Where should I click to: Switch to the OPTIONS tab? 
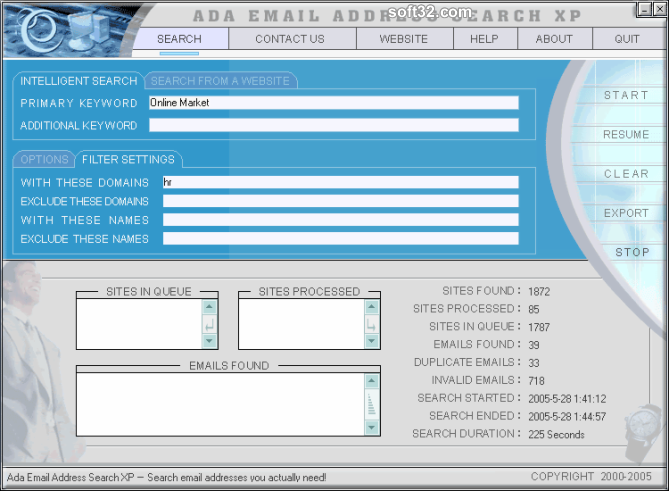point(44,159)
